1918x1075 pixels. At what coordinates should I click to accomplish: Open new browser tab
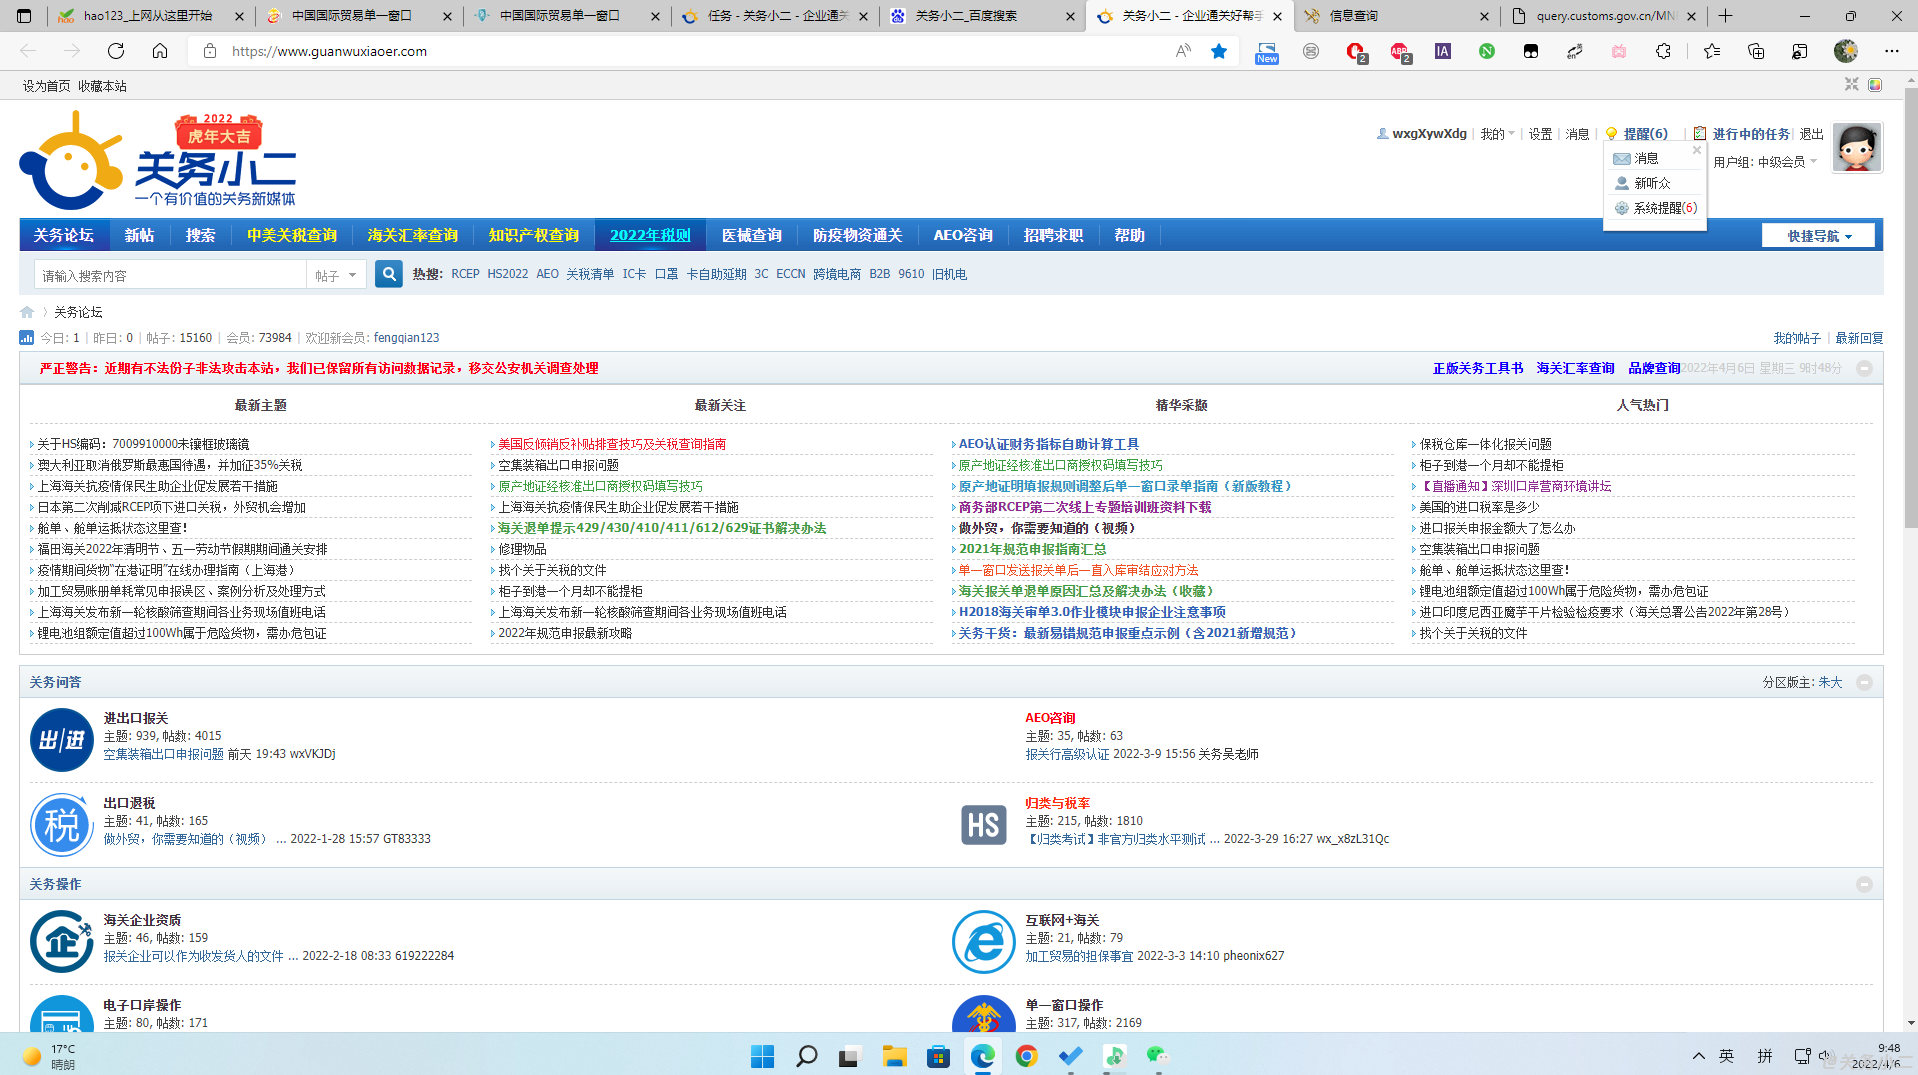click(1725, 16)
